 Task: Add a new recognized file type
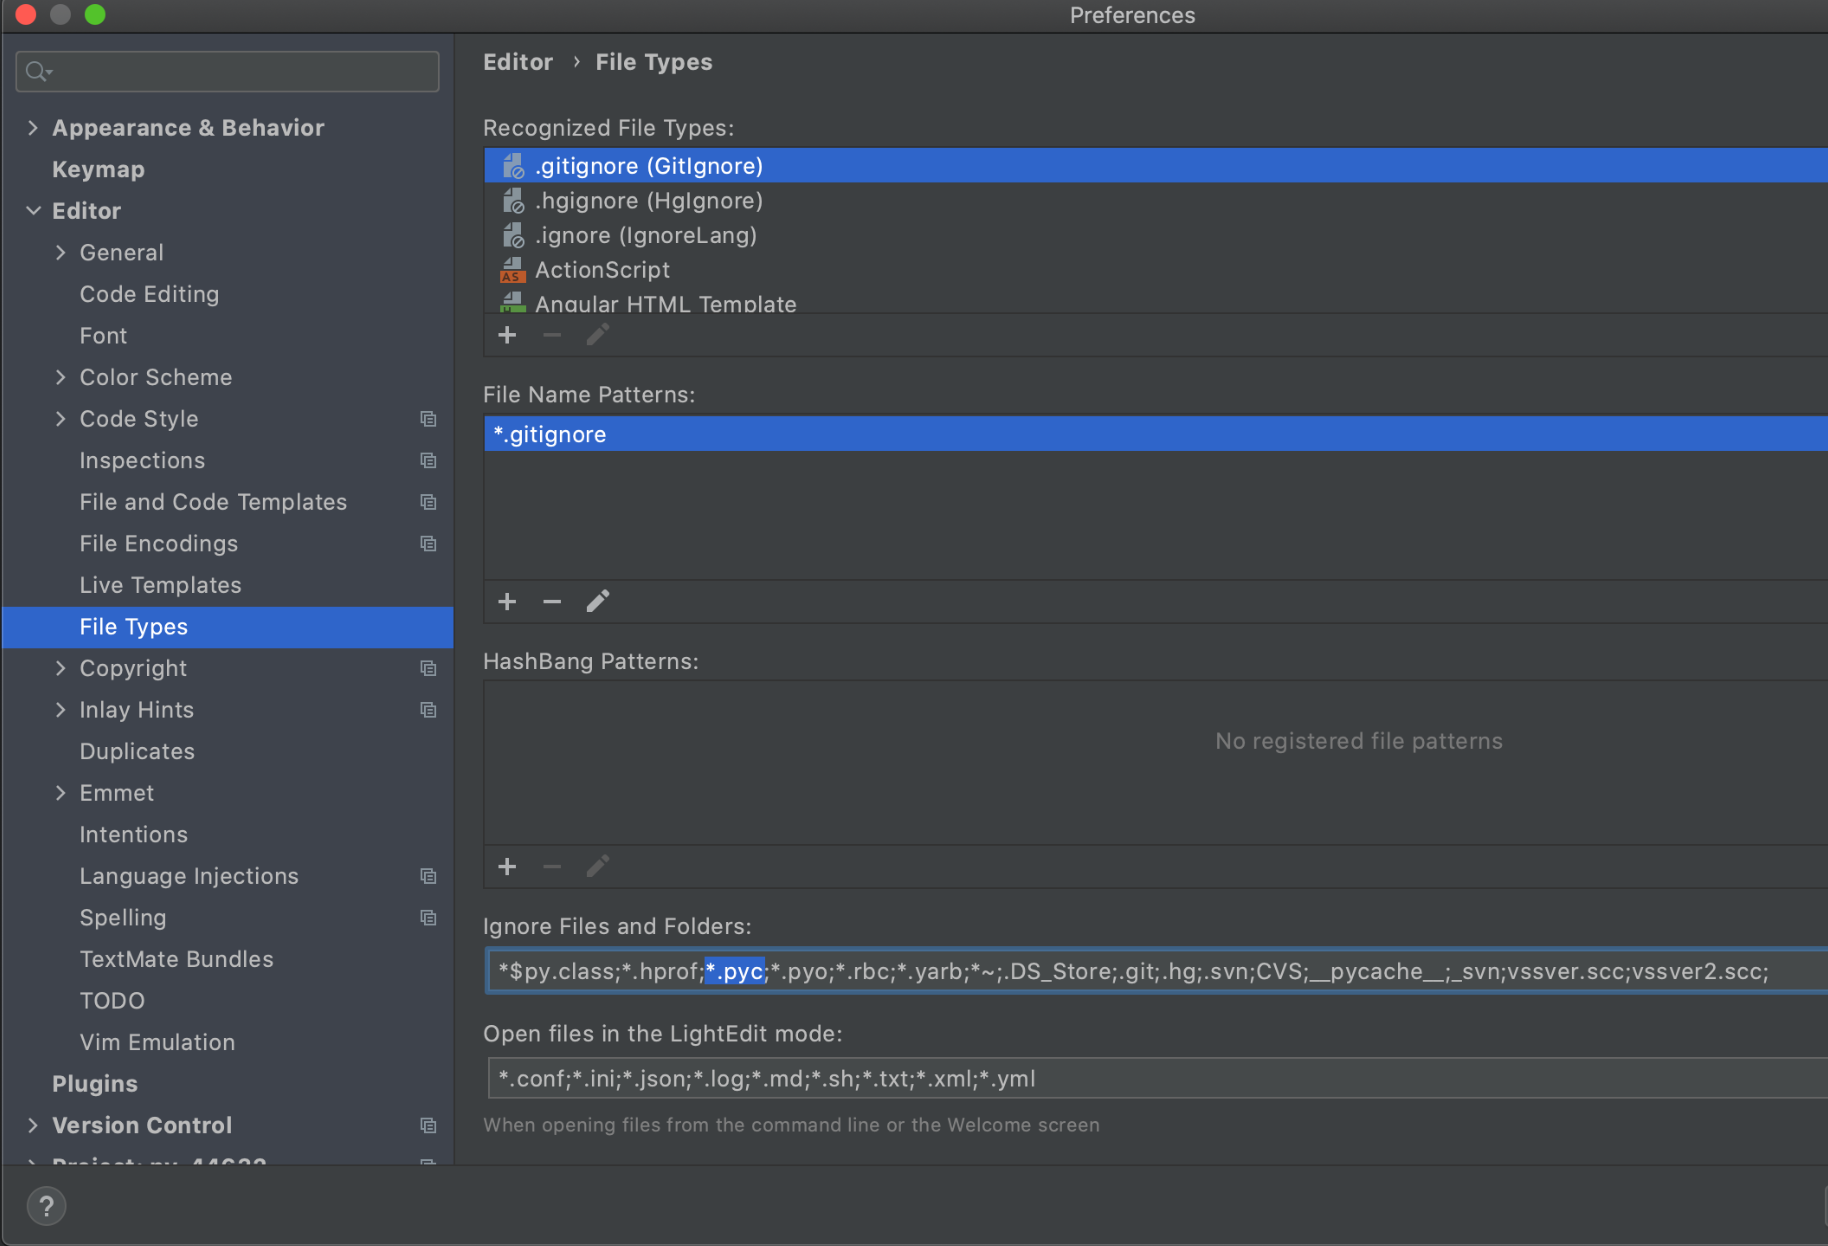click(x=507, y=335)
